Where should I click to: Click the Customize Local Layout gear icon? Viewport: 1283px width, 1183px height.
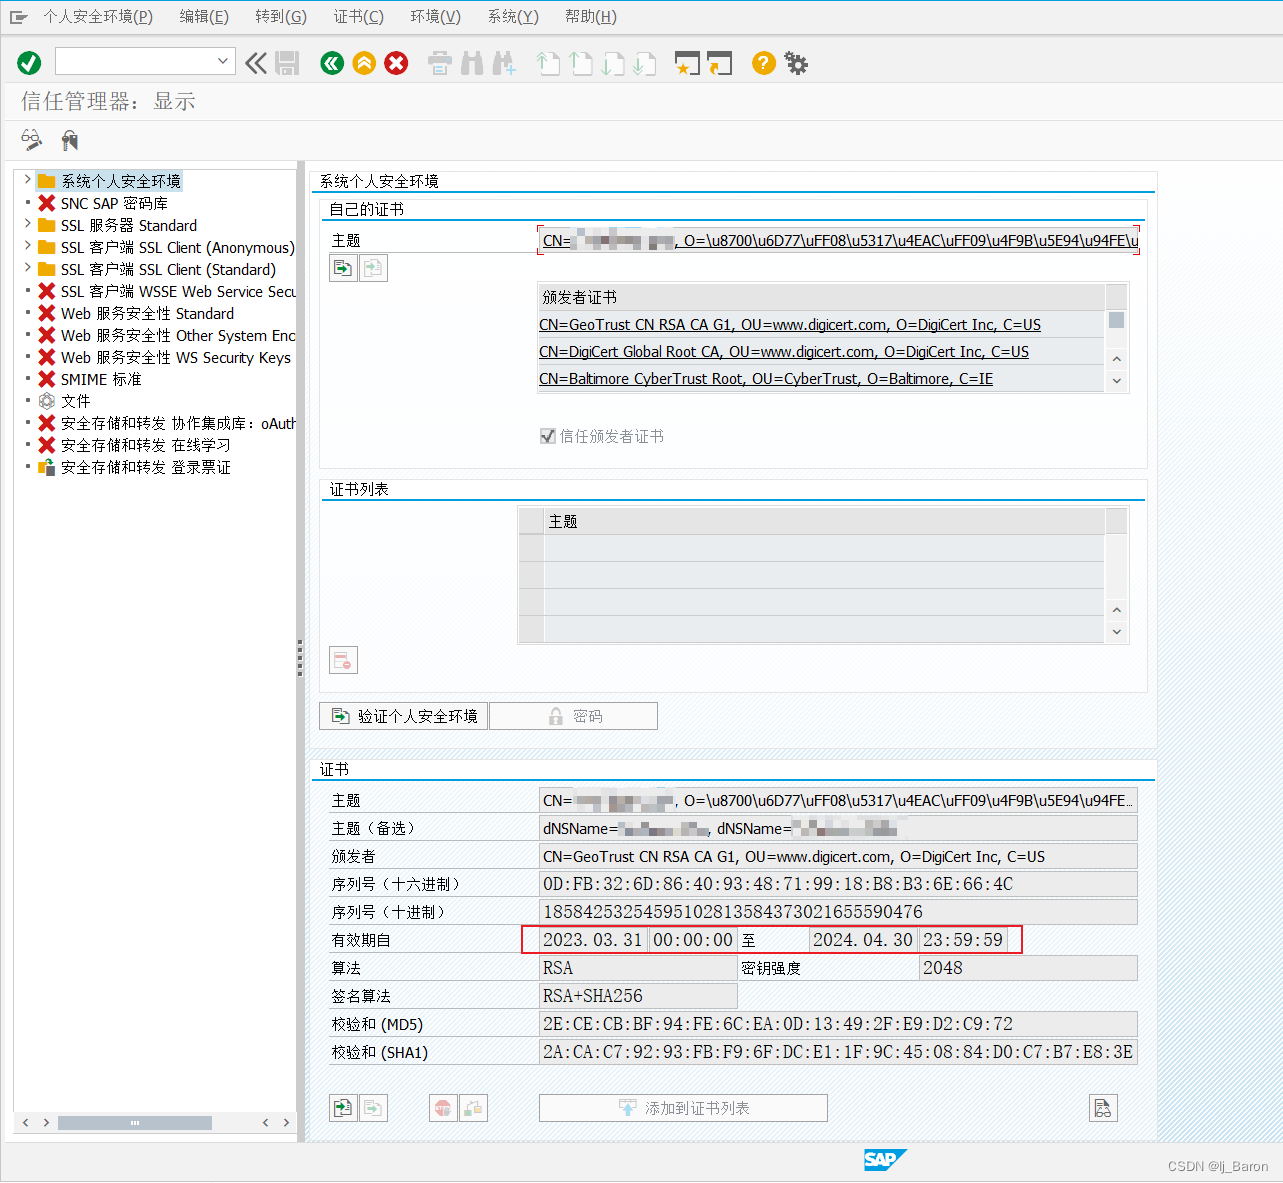[x=796, y=63]
